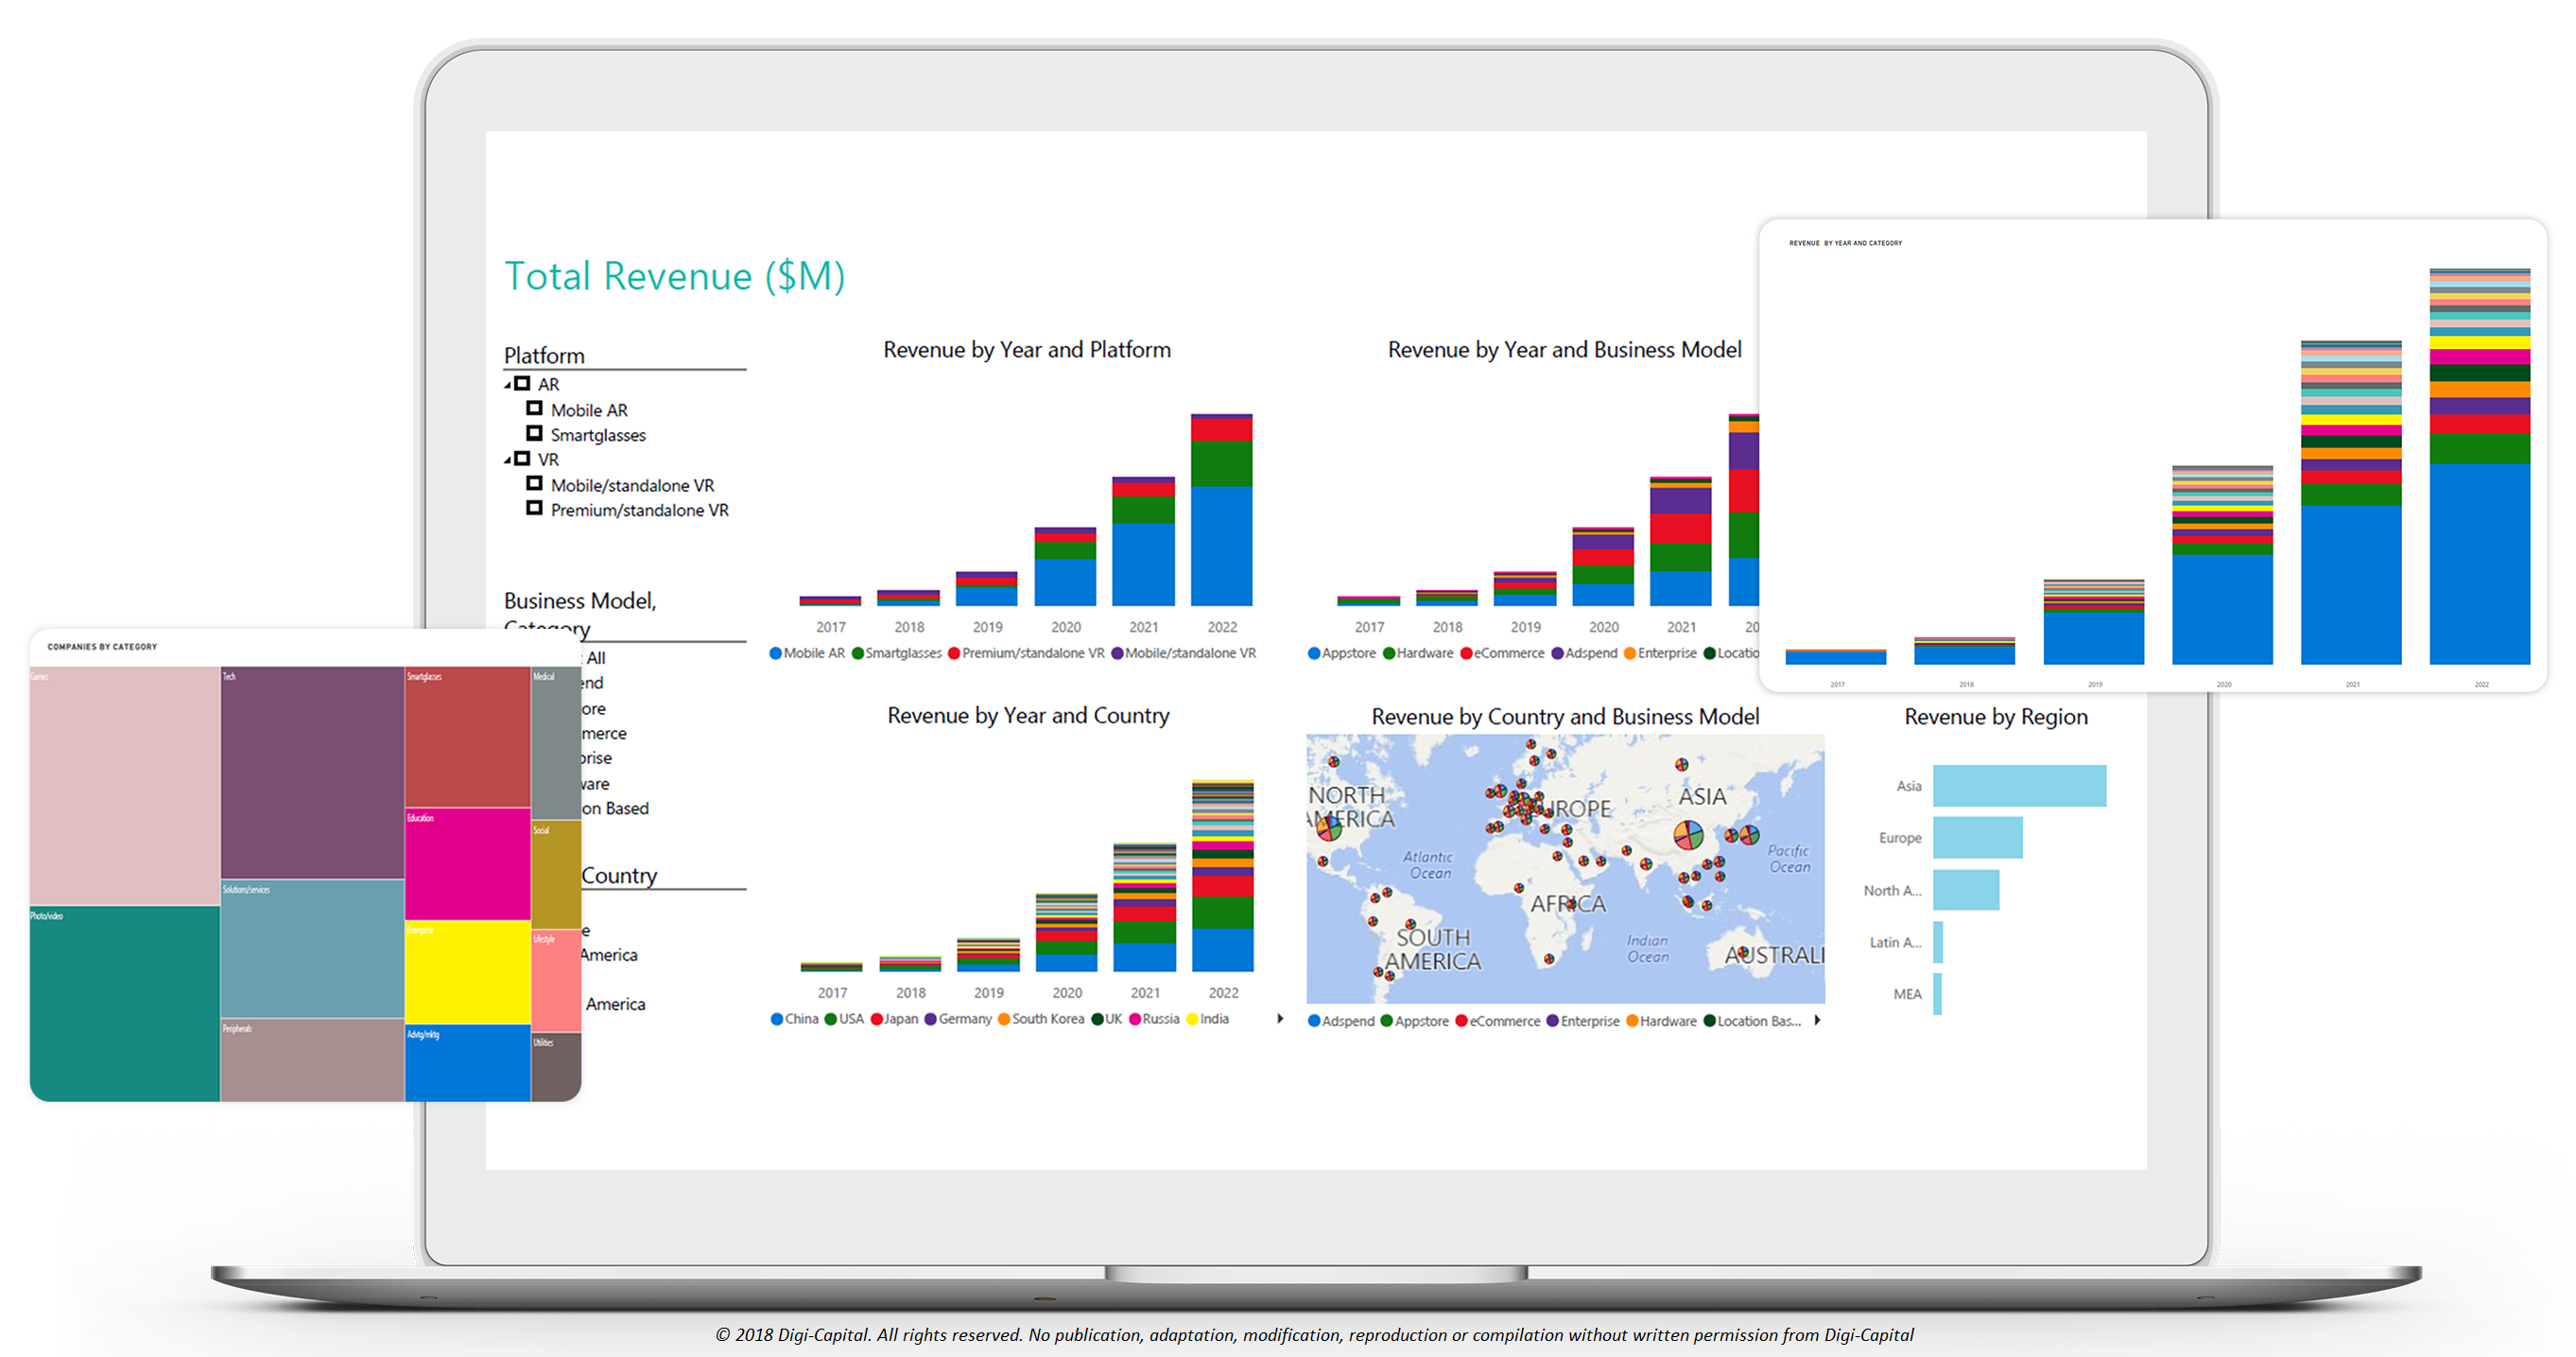Advance map legend with right arrow

1817,1020
